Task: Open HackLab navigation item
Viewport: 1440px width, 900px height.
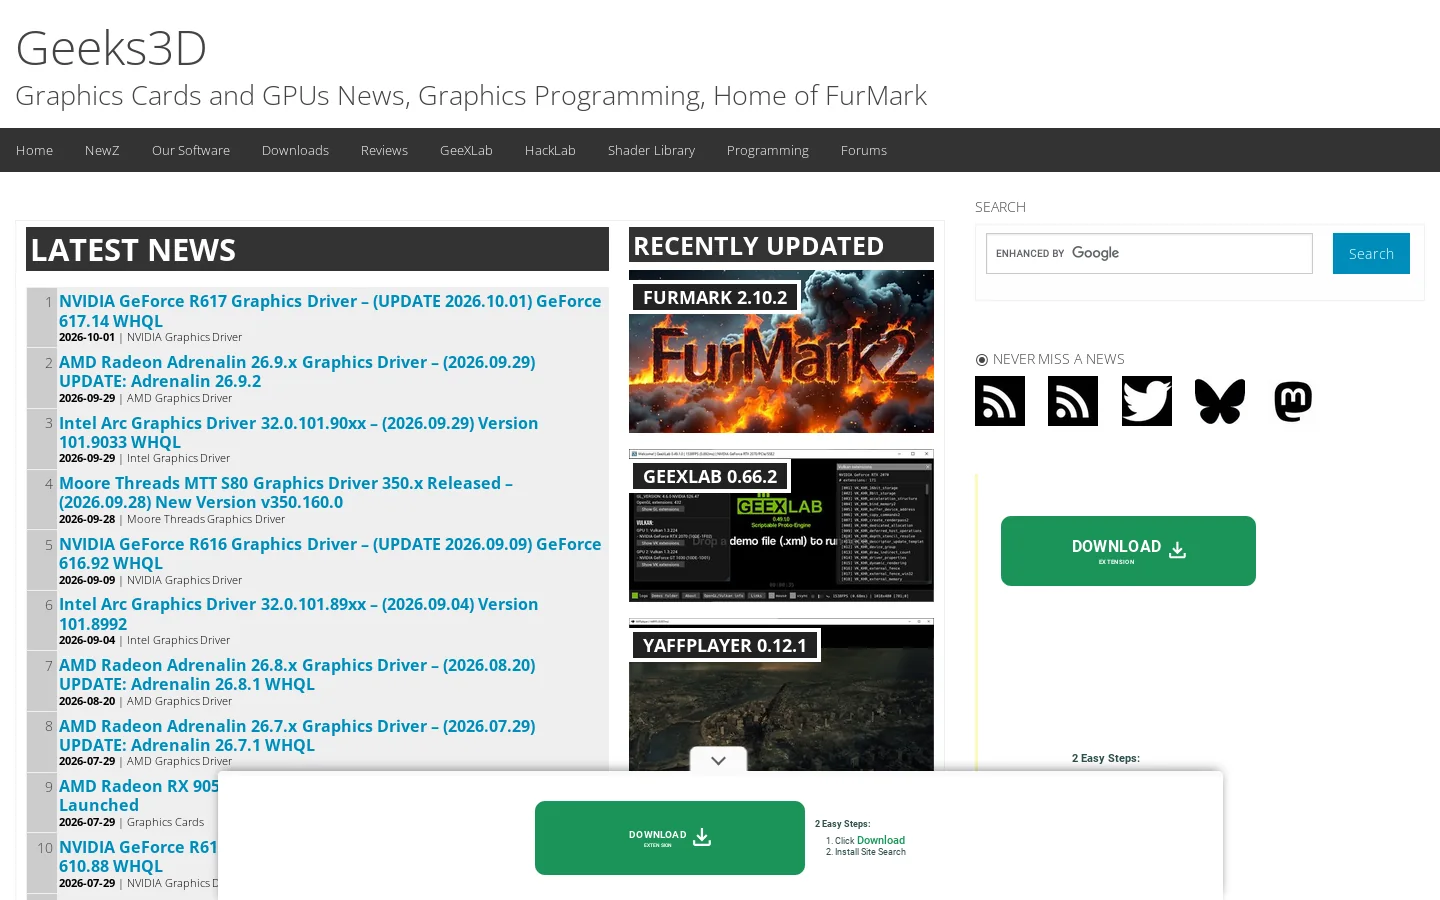Action: click(550, 150)
